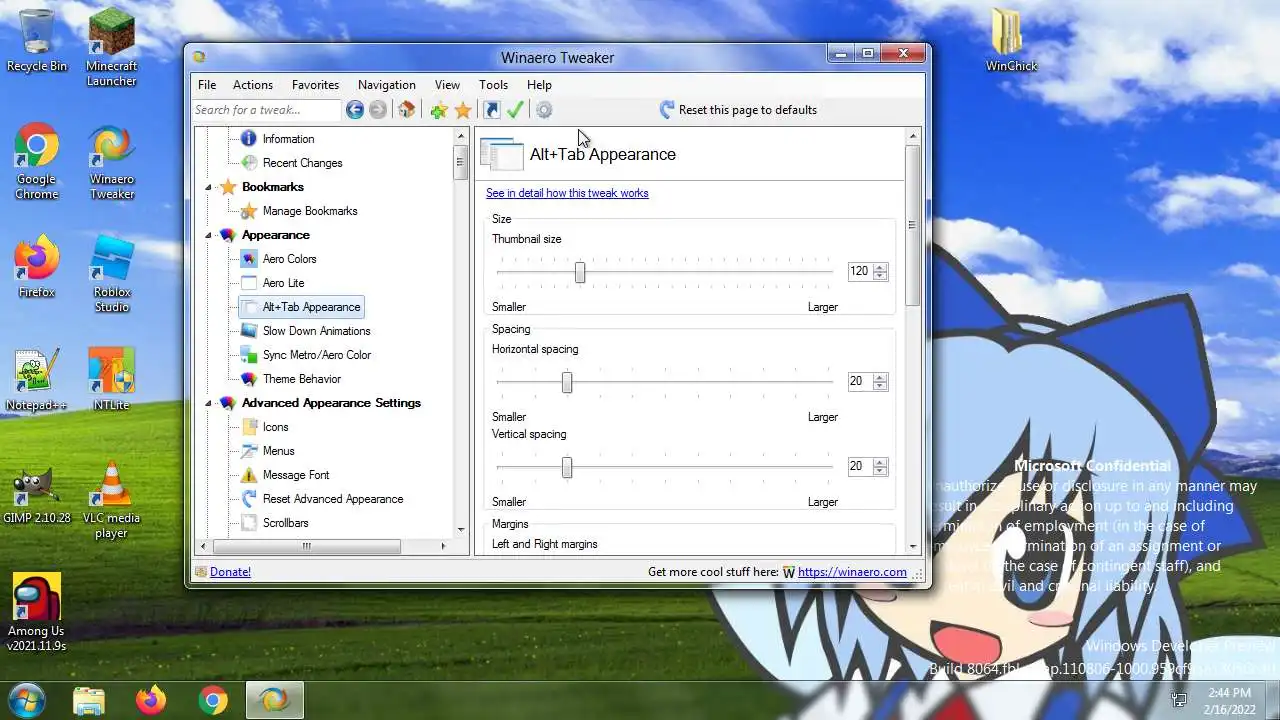Collapse the Bookmarks tree category
The height and width of the screenshot is (720, 1280).
tap(209, 187)
